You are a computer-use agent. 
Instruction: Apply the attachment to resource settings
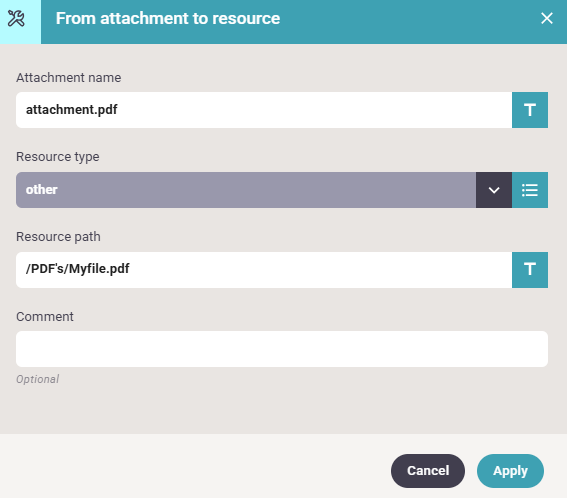pos(510,471)
